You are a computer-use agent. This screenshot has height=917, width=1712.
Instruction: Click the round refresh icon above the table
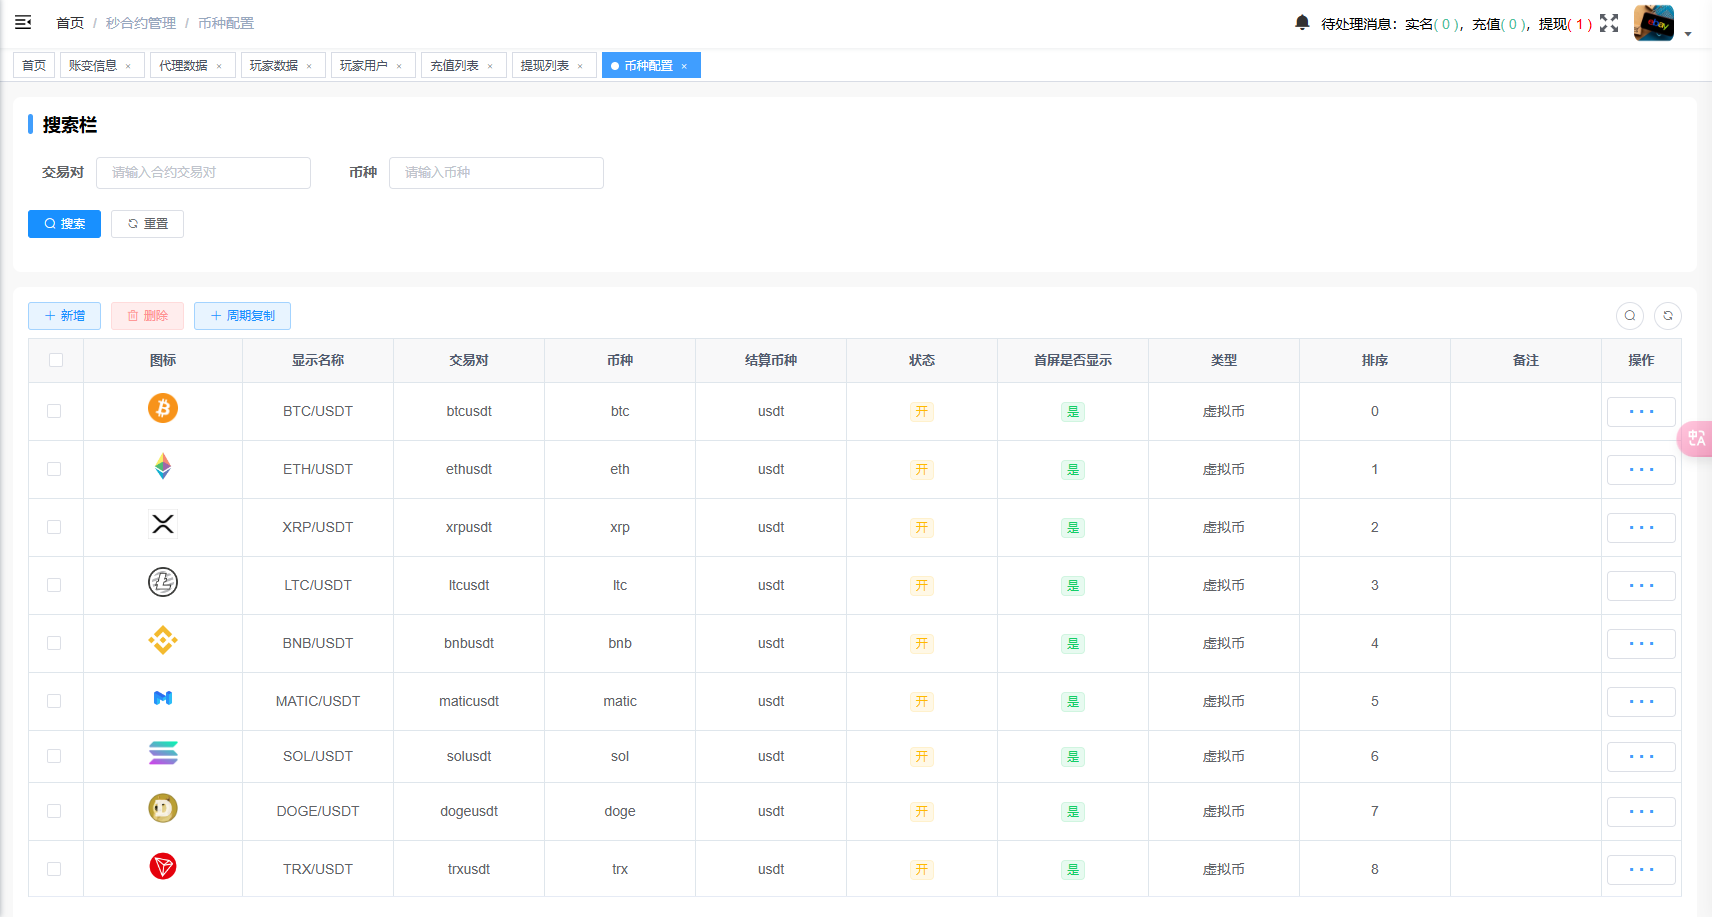(1667, 316)
